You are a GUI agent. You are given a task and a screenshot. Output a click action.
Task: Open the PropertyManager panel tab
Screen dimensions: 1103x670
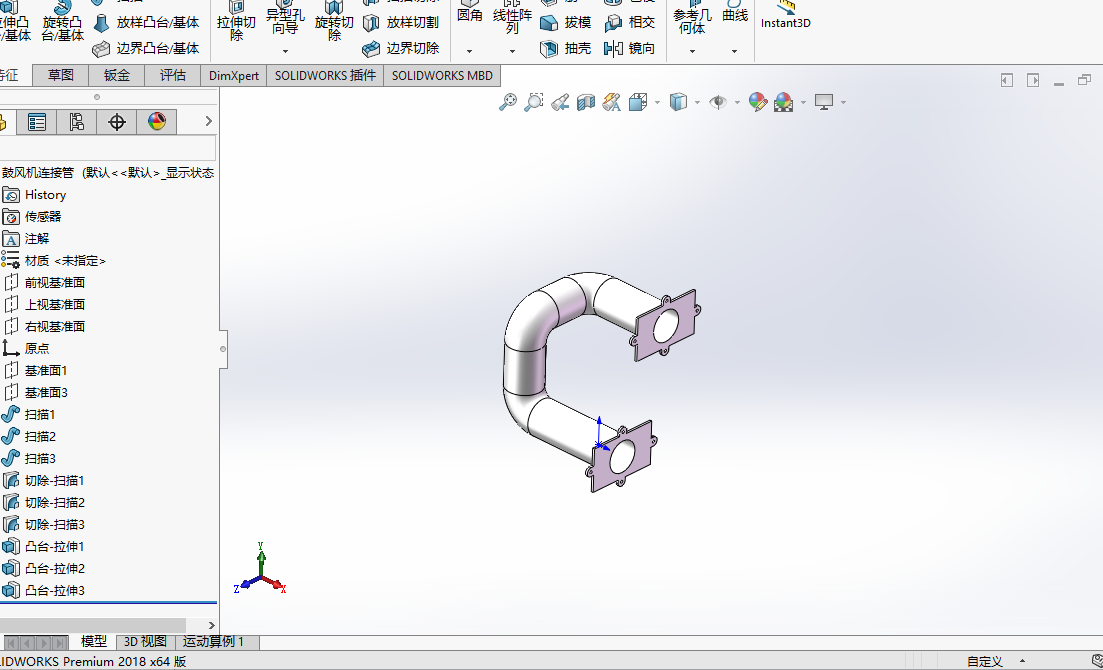(x=37, y=122)
